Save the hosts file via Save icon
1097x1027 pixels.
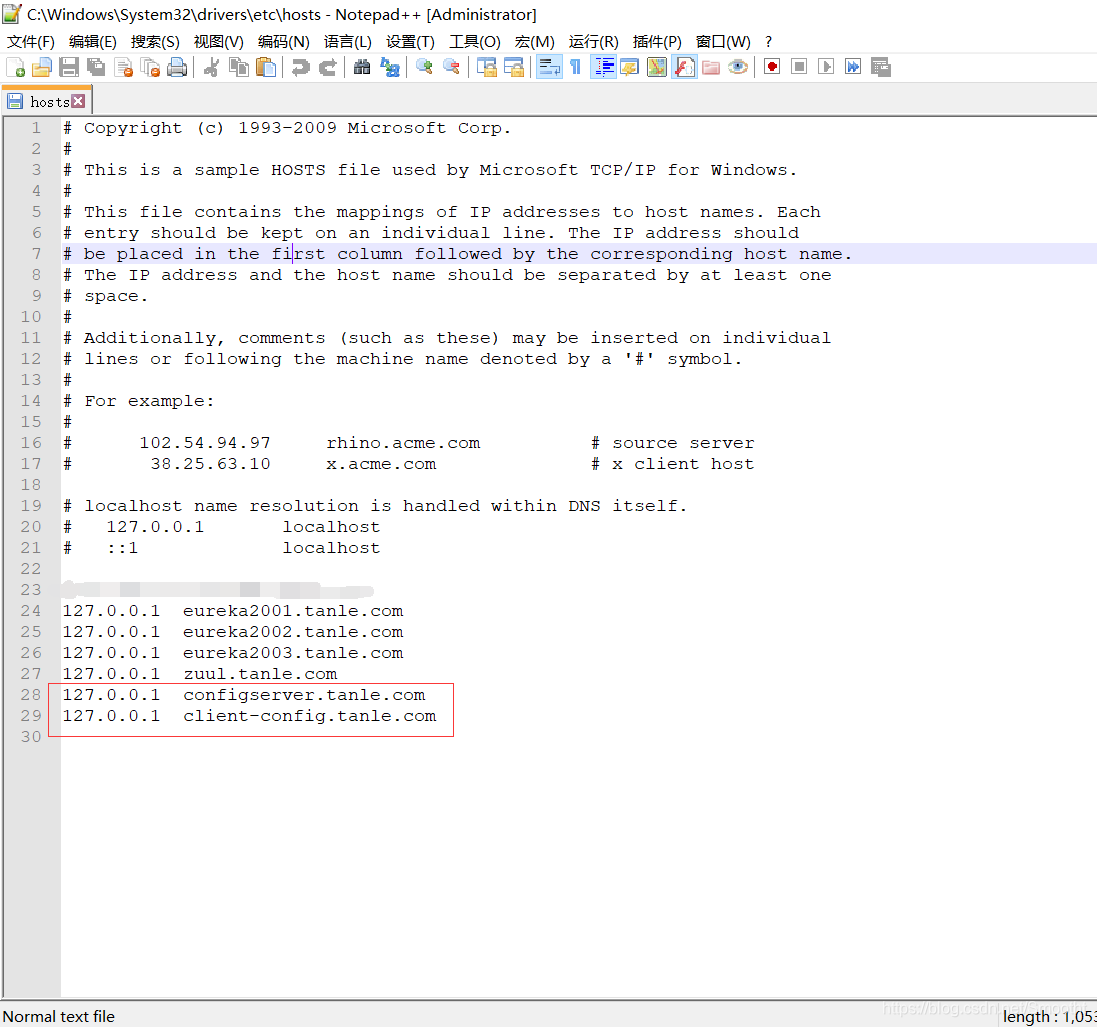pyautogui.click(x=69, y=67)
